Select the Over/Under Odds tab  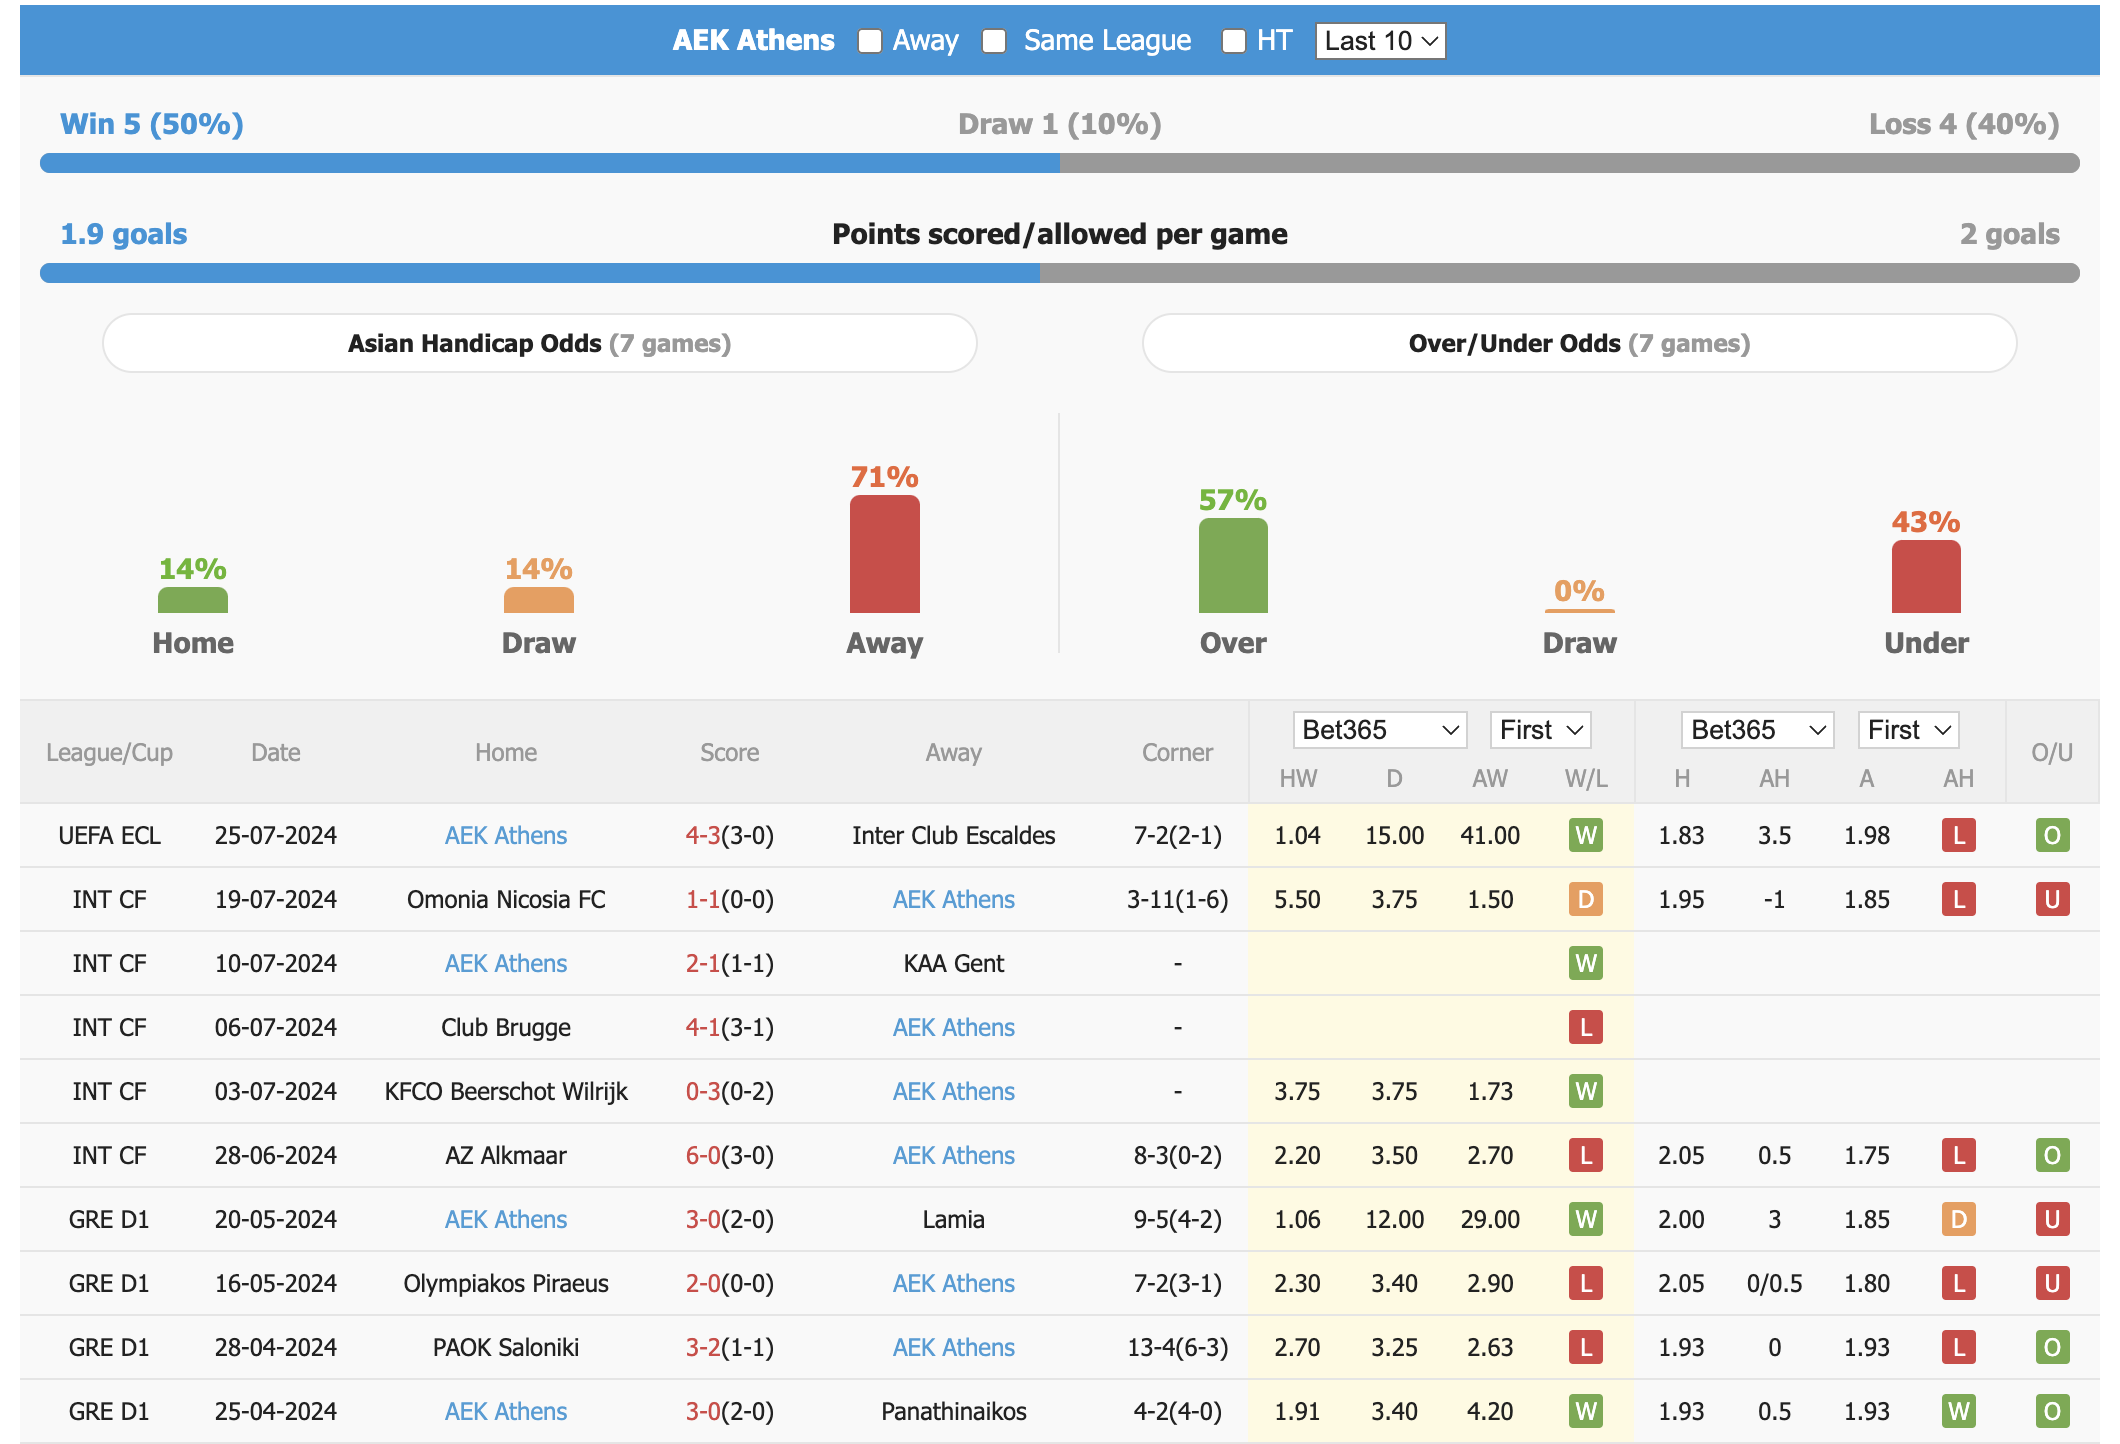pyautogui.click(x=1580, y=343)
